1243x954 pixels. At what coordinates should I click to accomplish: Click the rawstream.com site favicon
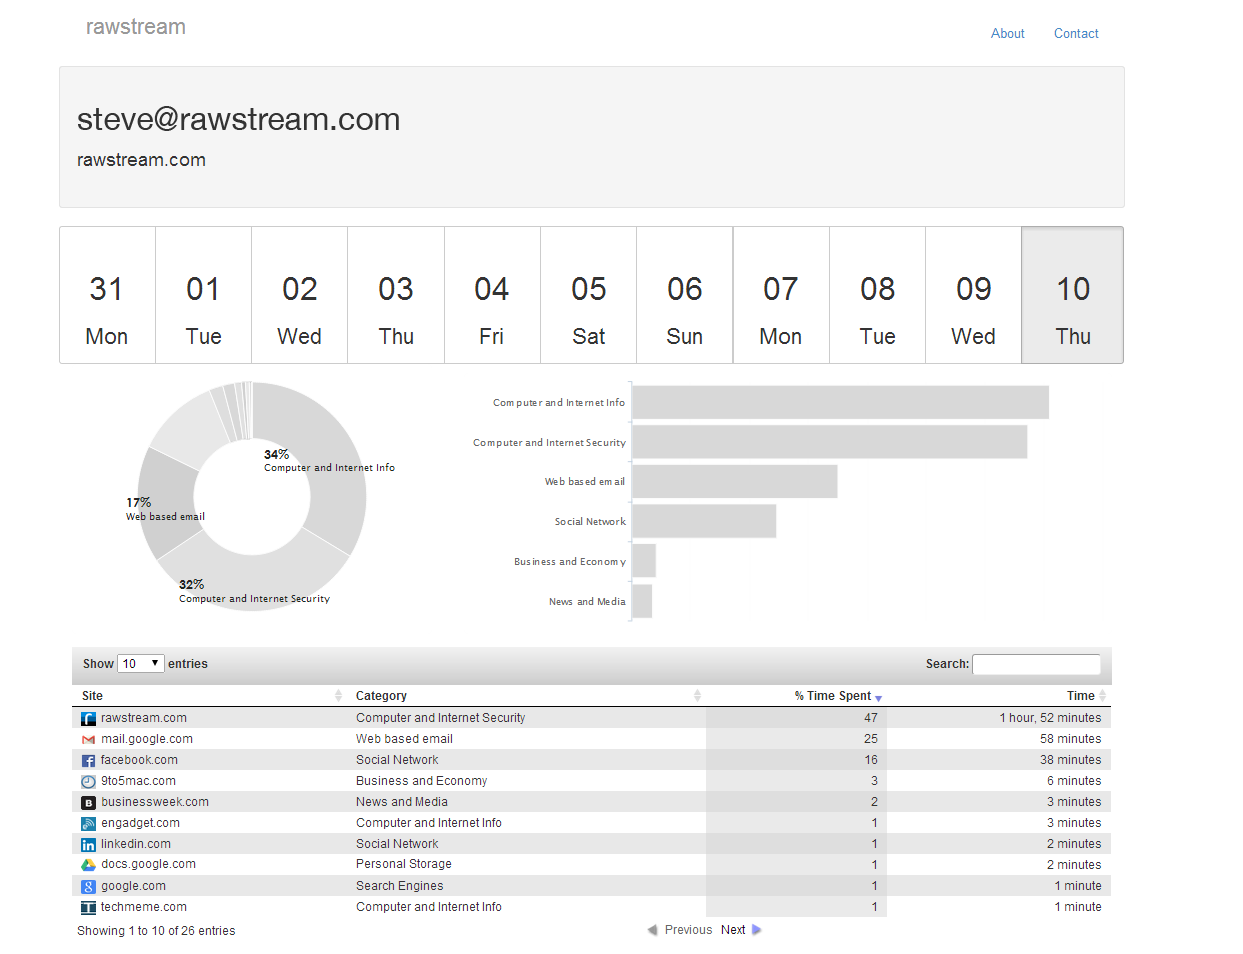pyautogui.click(x=88, y=717)
